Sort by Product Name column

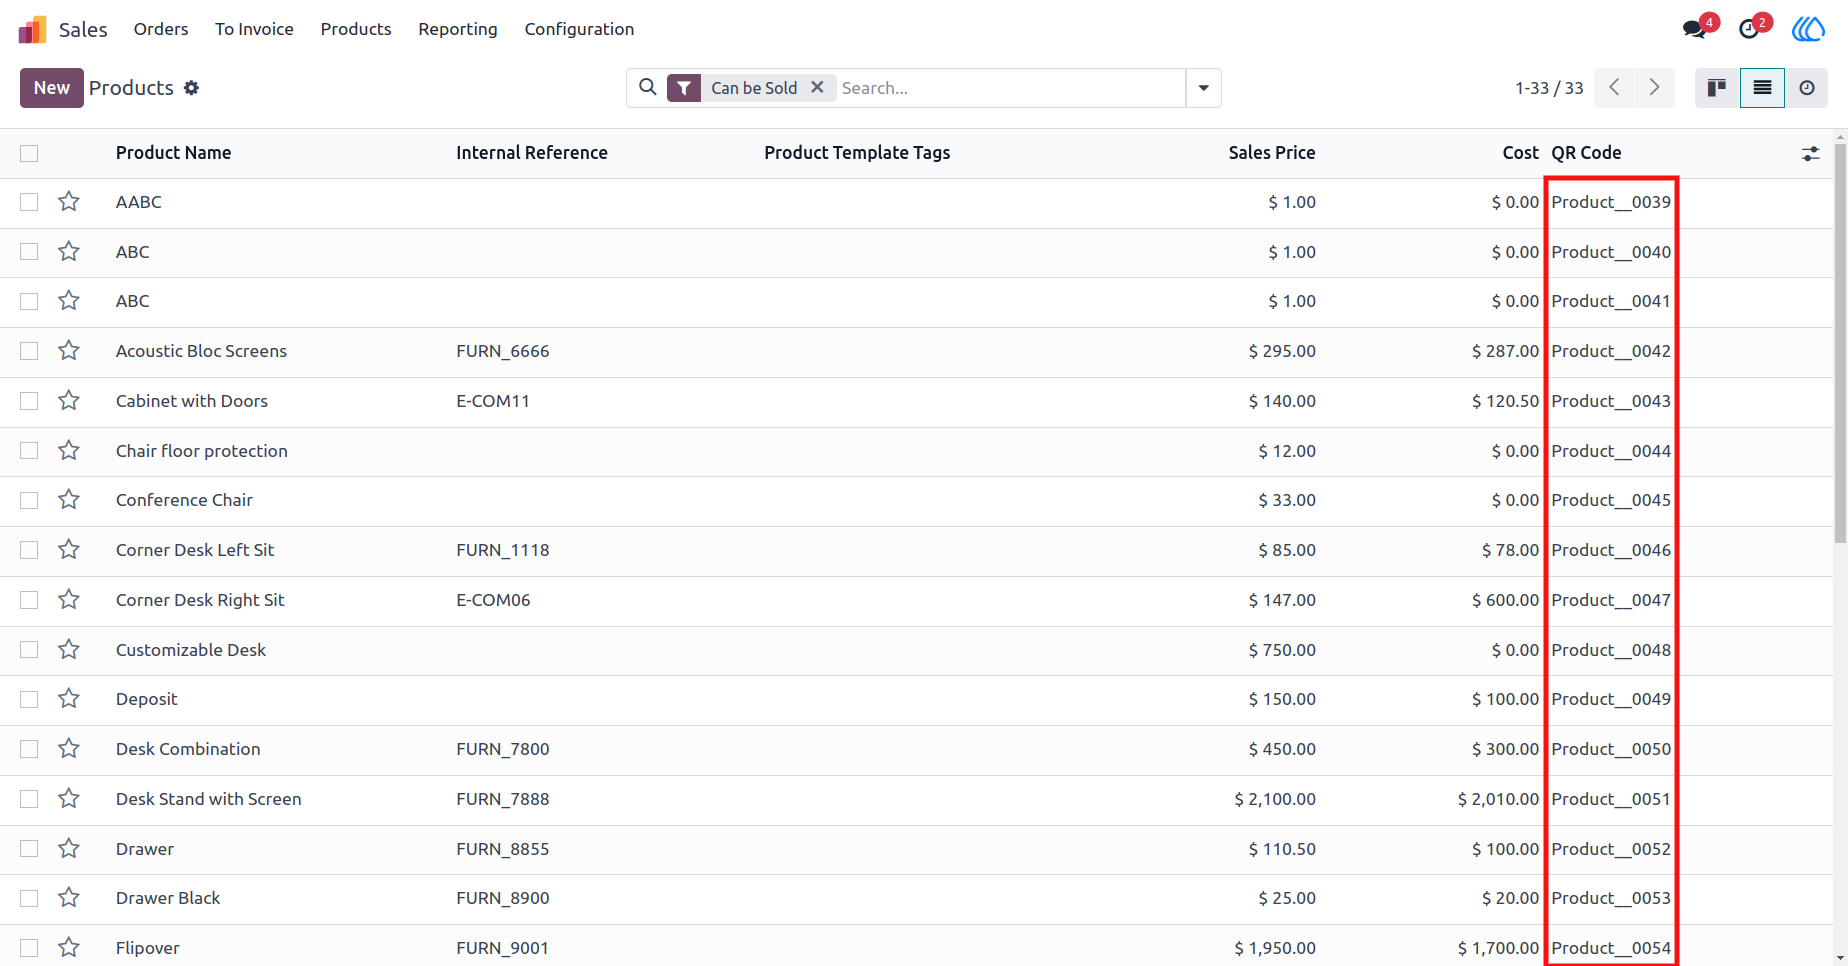click(x=173, y=153)
